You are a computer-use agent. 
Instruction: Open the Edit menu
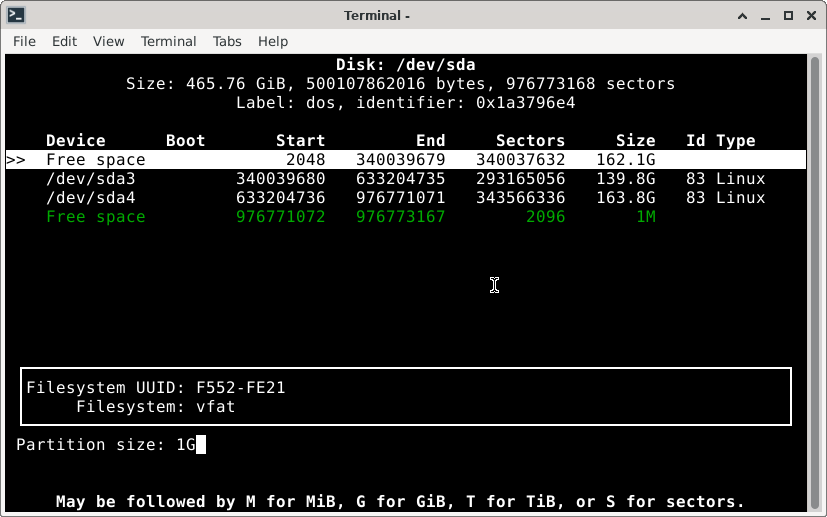(64, 41)
